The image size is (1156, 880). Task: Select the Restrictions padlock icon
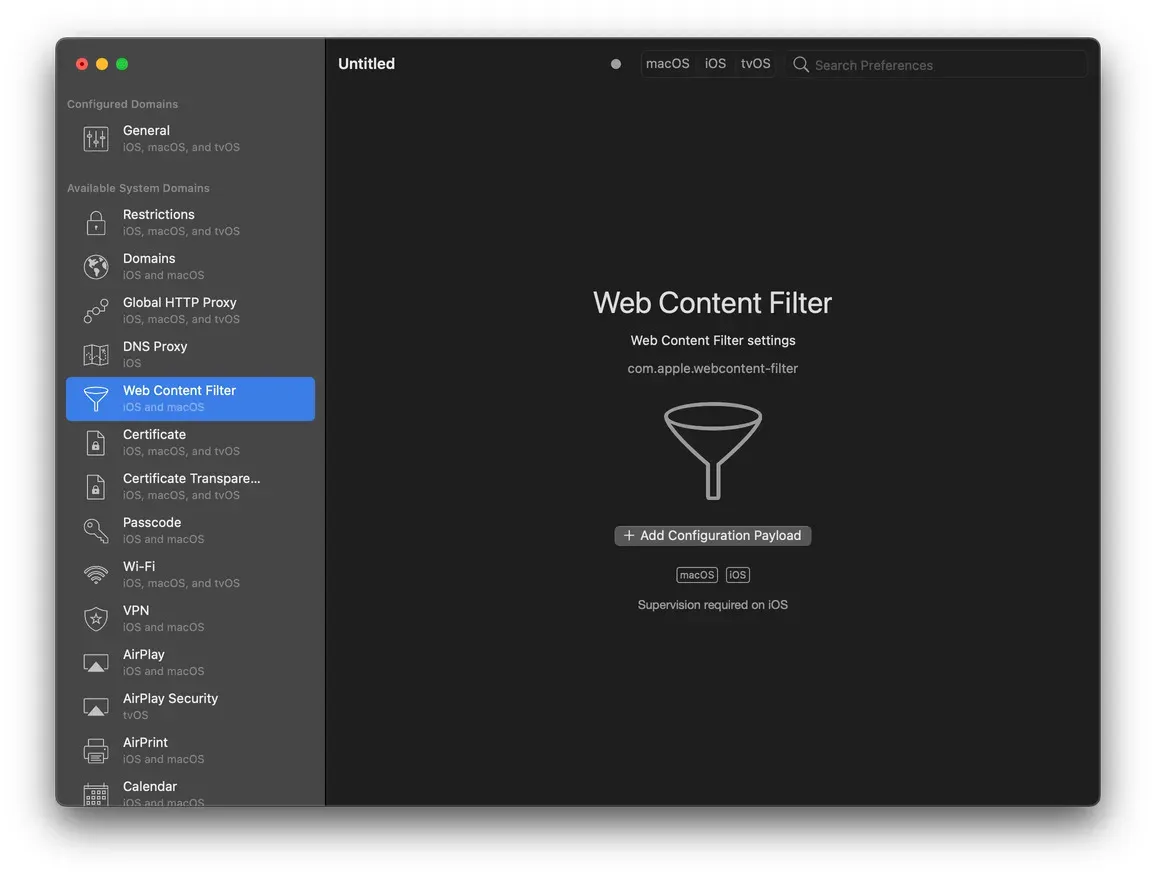tap(95, 222)
